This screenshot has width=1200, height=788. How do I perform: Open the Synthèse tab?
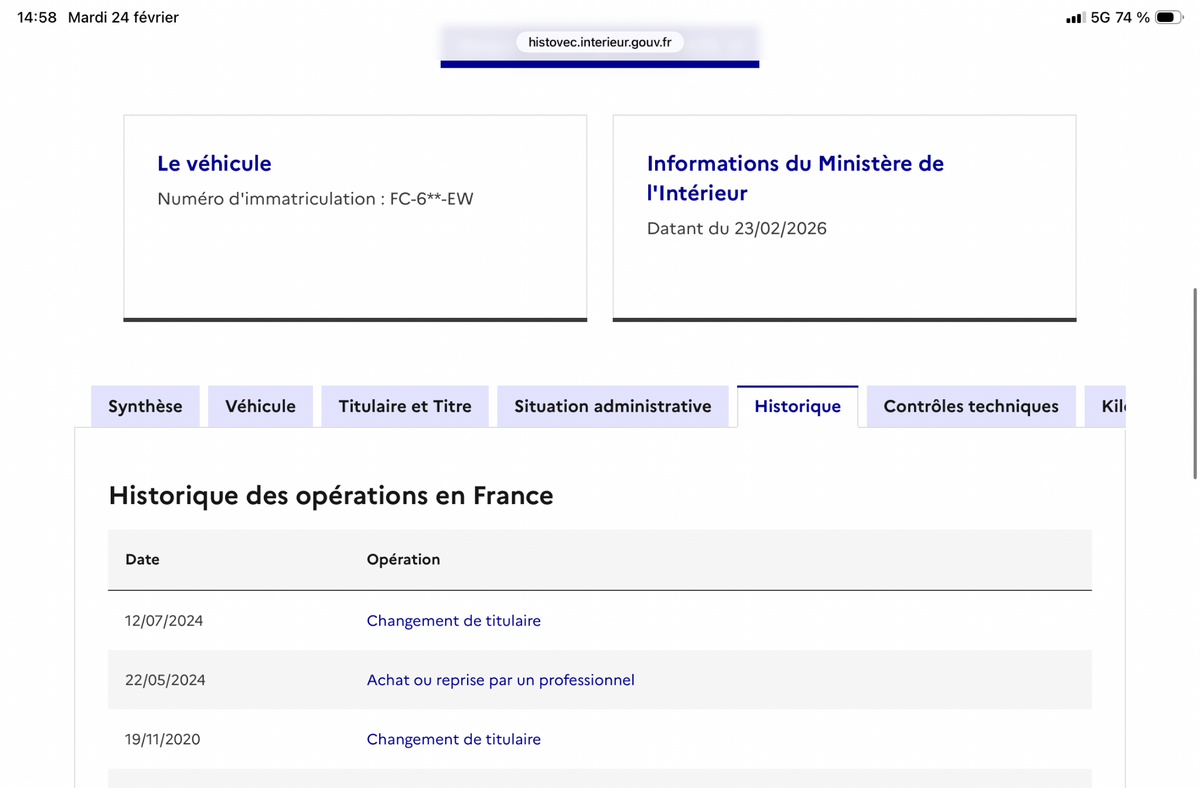[145, 406]
